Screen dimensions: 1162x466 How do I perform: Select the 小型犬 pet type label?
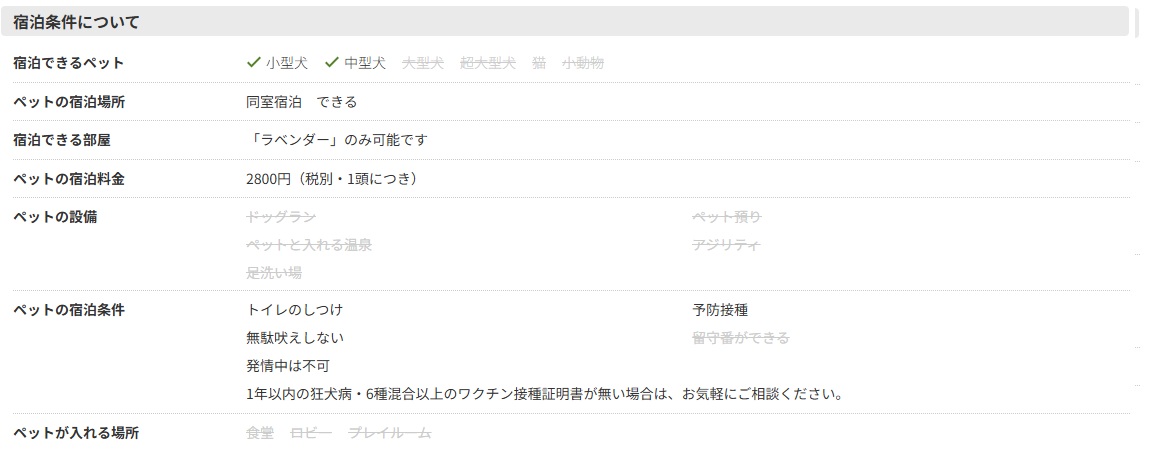coord(287,63)
